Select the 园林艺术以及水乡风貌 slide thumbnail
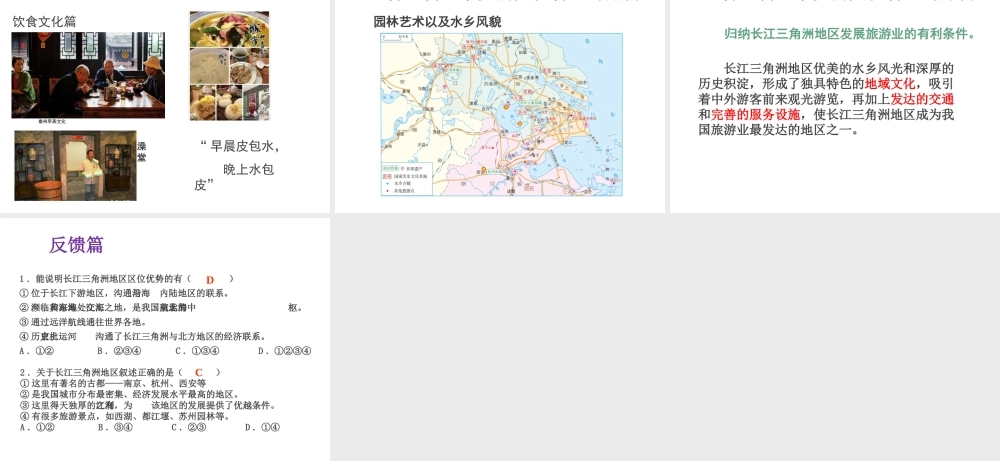1000x461 pixels. click(x=499, y=106)
